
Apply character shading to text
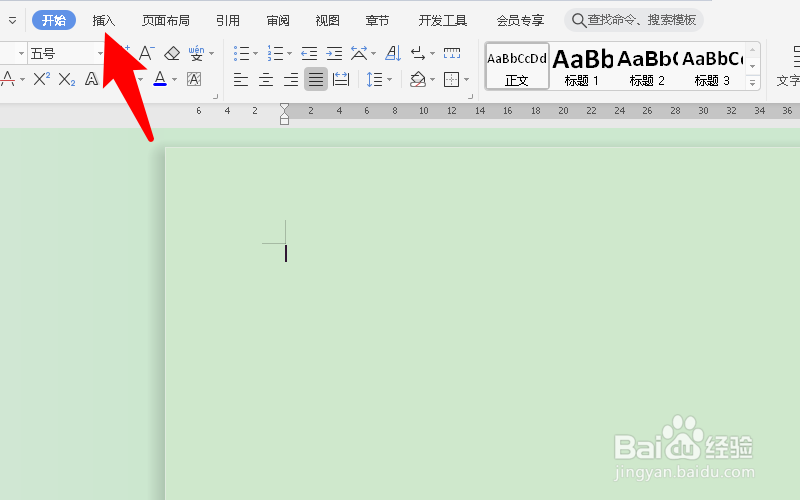pos(194,79)
